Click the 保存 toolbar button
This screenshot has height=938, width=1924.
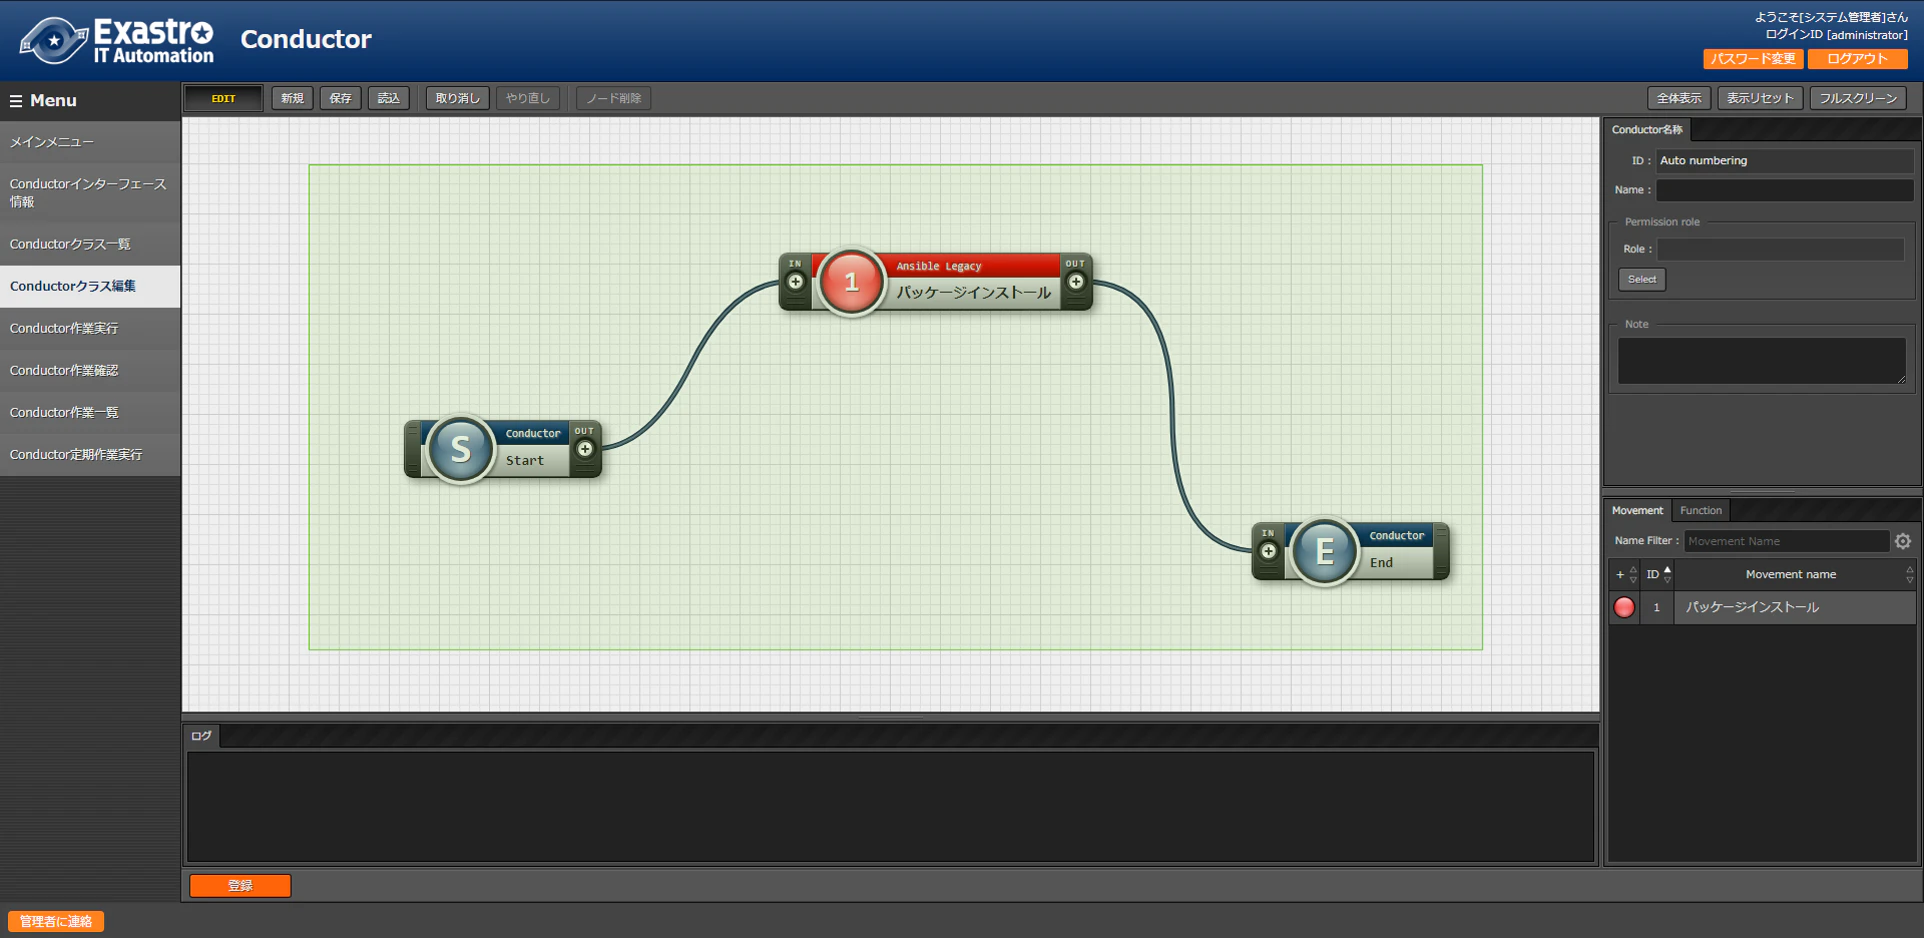[x=340, y=98]
